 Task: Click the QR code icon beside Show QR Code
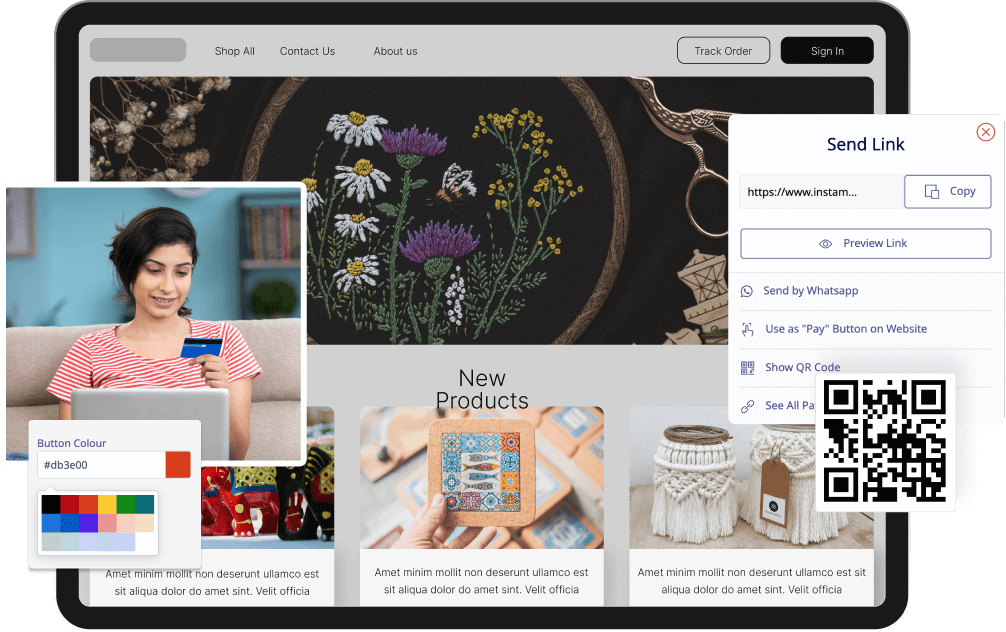click(x=747, y=368)
